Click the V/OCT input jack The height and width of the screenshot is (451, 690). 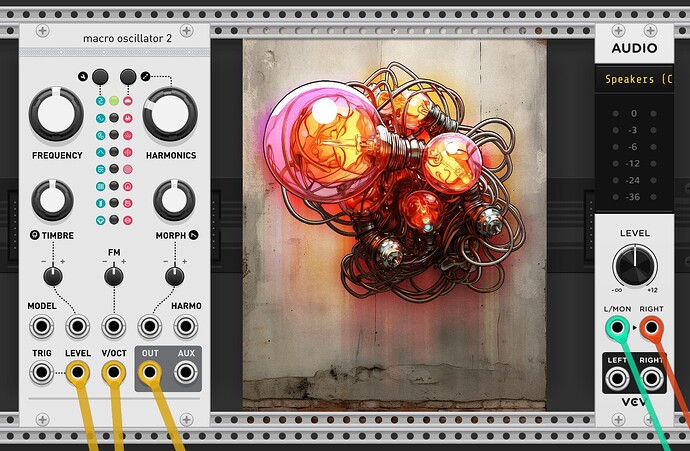[113, 374]
